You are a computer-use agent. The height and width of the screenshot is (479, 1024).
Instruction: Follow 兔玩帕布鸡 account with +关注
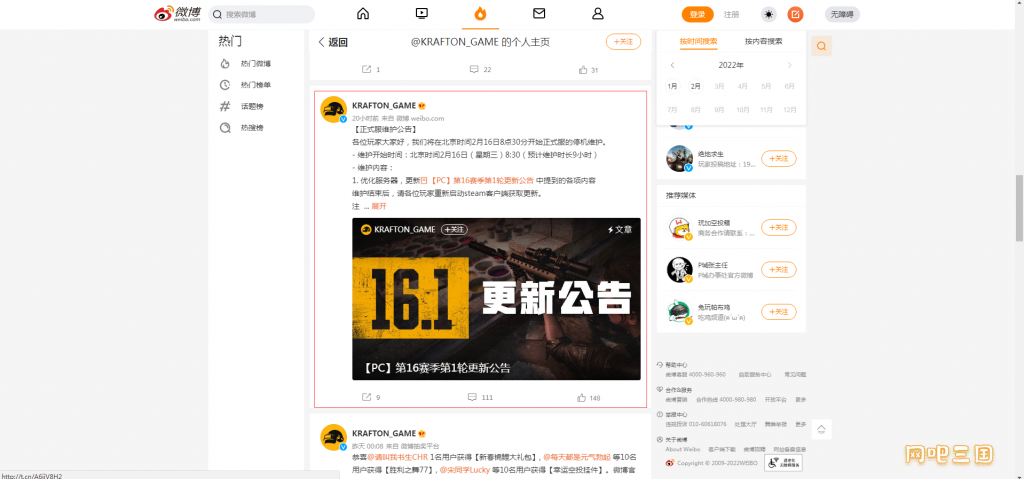(x=778, y=312)
